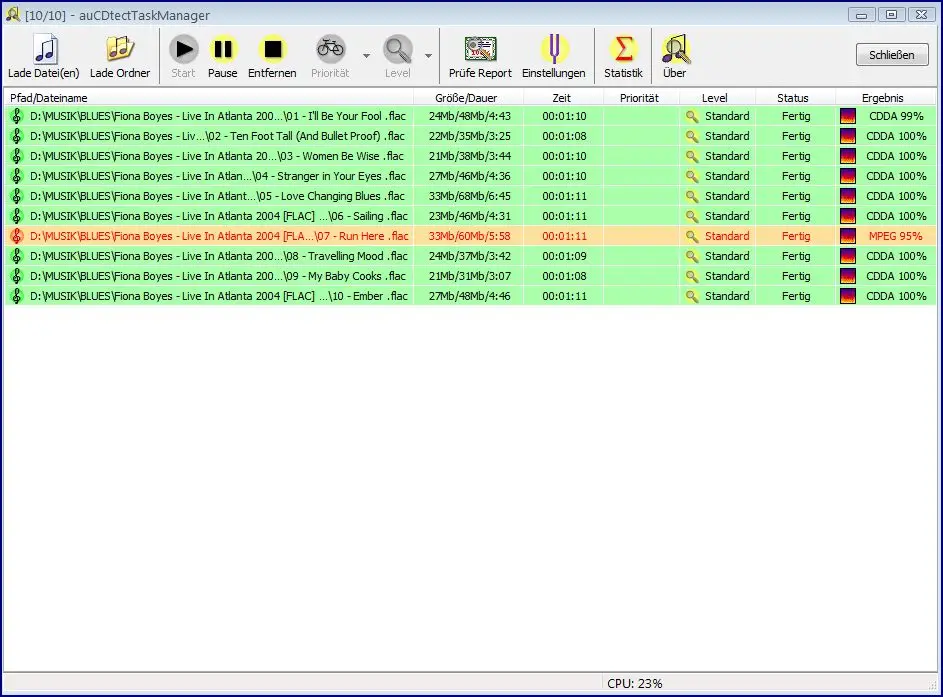Open spectrum thumbnail in track 10 row
Viewport: 943px width, 697px height.
tap(848, 296)
